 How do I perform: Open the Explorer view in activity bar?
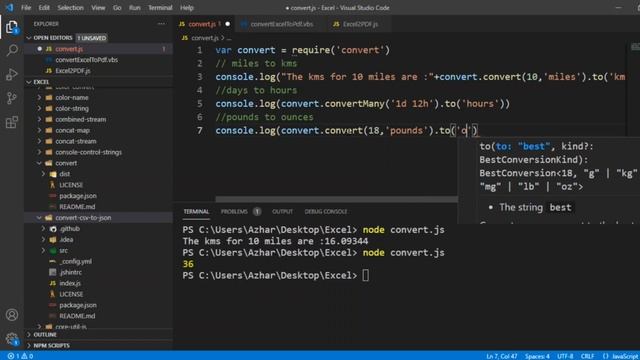tap(12, 27)
